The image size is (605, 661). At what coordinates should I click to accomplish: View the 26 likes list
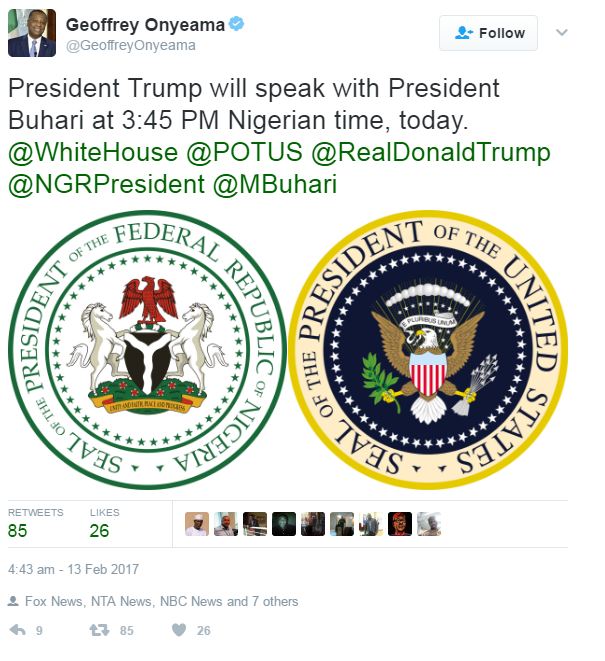click(104, 524)
